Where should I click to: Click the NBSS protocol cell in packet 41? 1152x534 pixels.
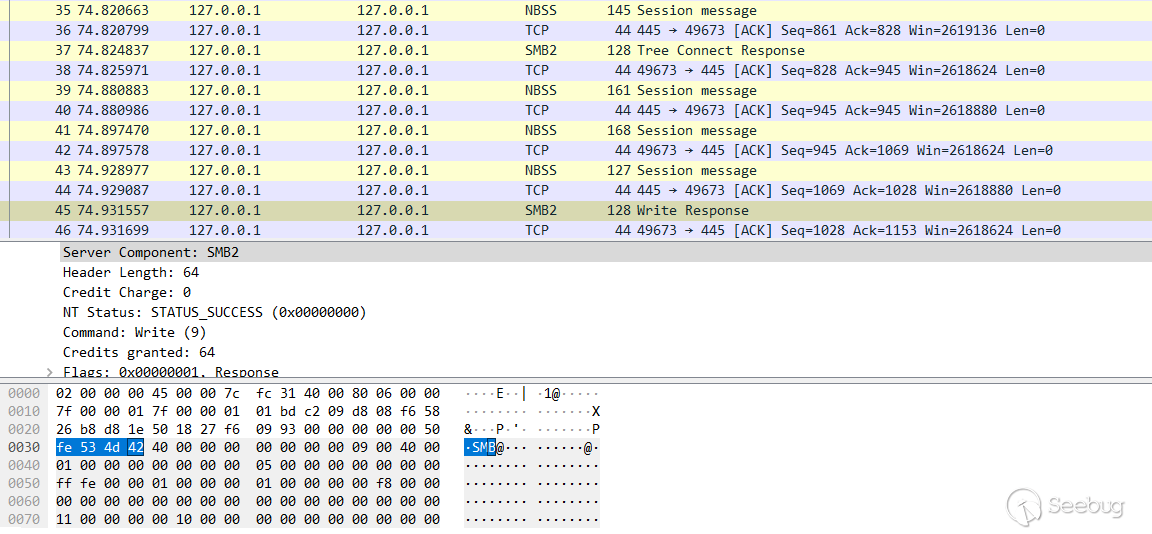[541, 130]
